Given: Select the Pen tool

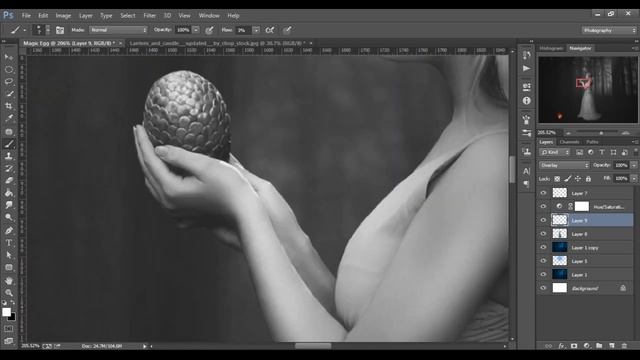Looking at the screenshot, I should (x=9, y=230).
